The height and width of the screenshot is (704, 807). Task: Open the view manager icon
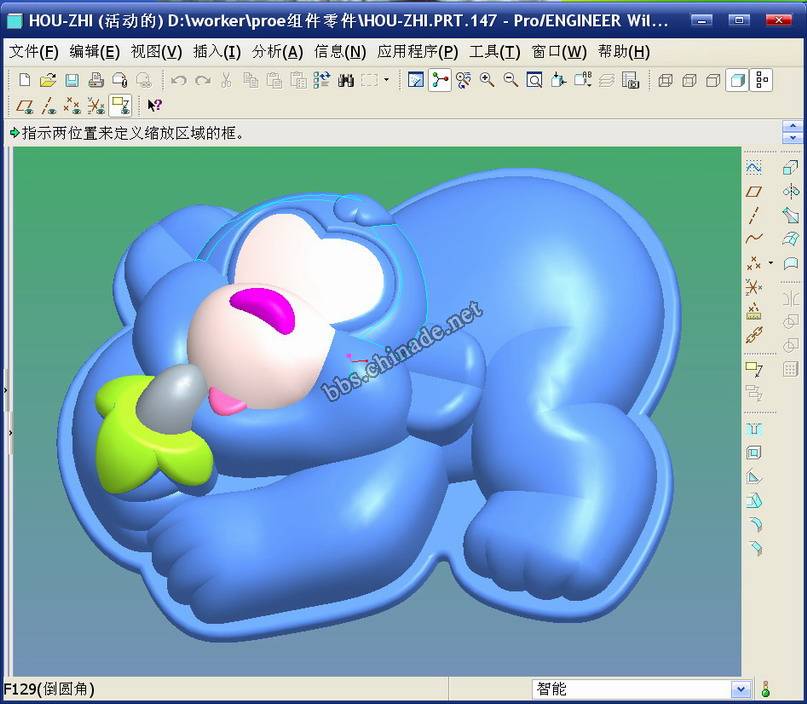630,80
